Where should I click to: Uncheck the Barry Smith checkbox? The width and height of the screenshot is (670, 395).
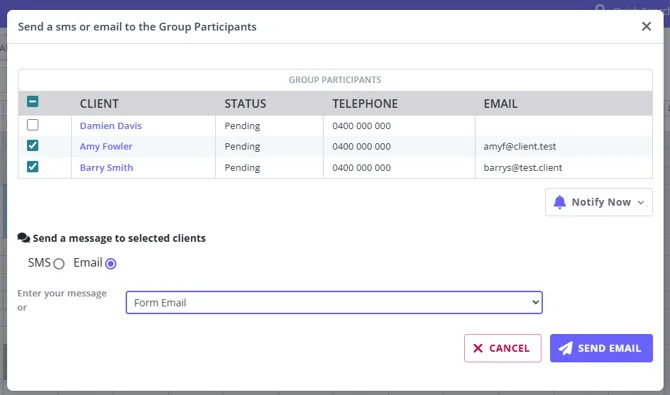(x=32, y=166)
